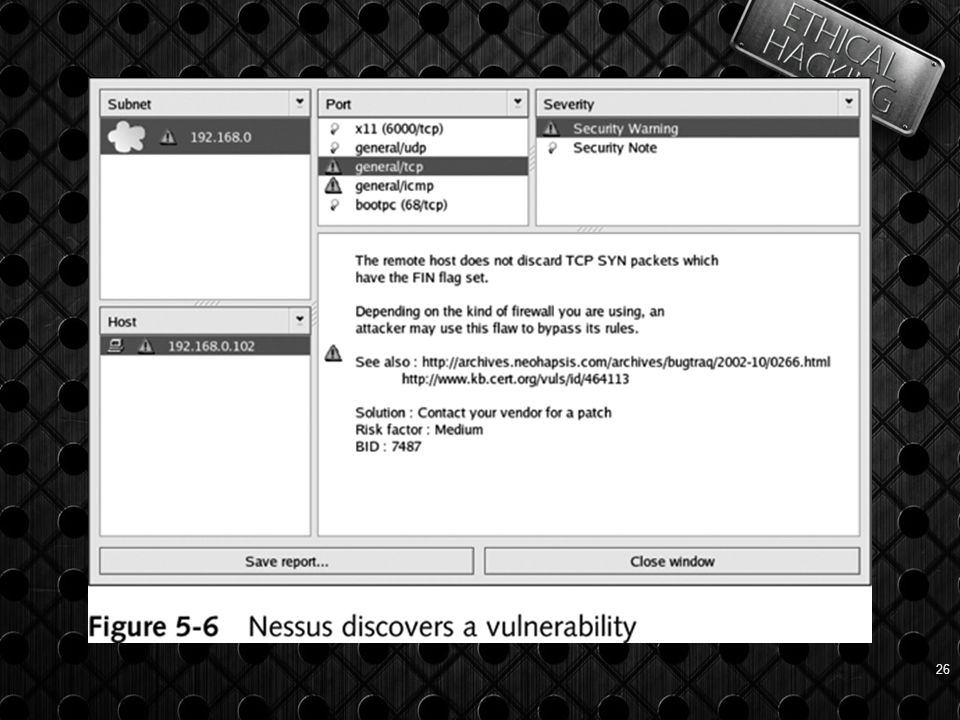Click the BID : 7487 text
The image size is (960, 720).
point(388,446)
